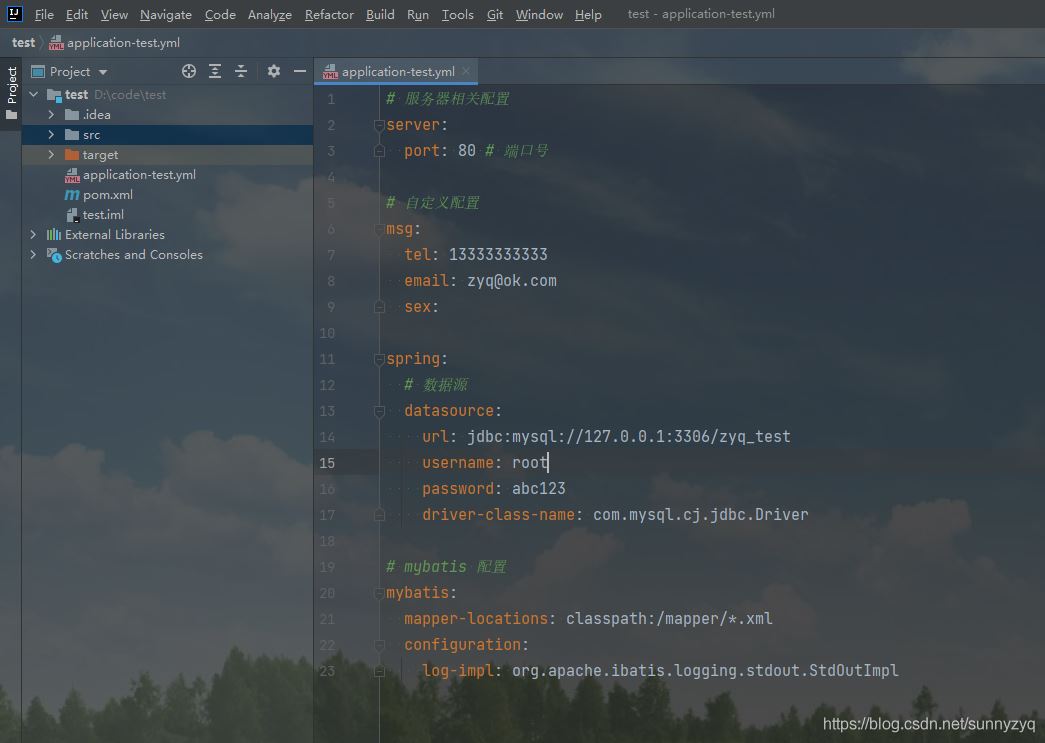Expand the src folder
The width and height of the screenshot is (1045, 743).
51,135
